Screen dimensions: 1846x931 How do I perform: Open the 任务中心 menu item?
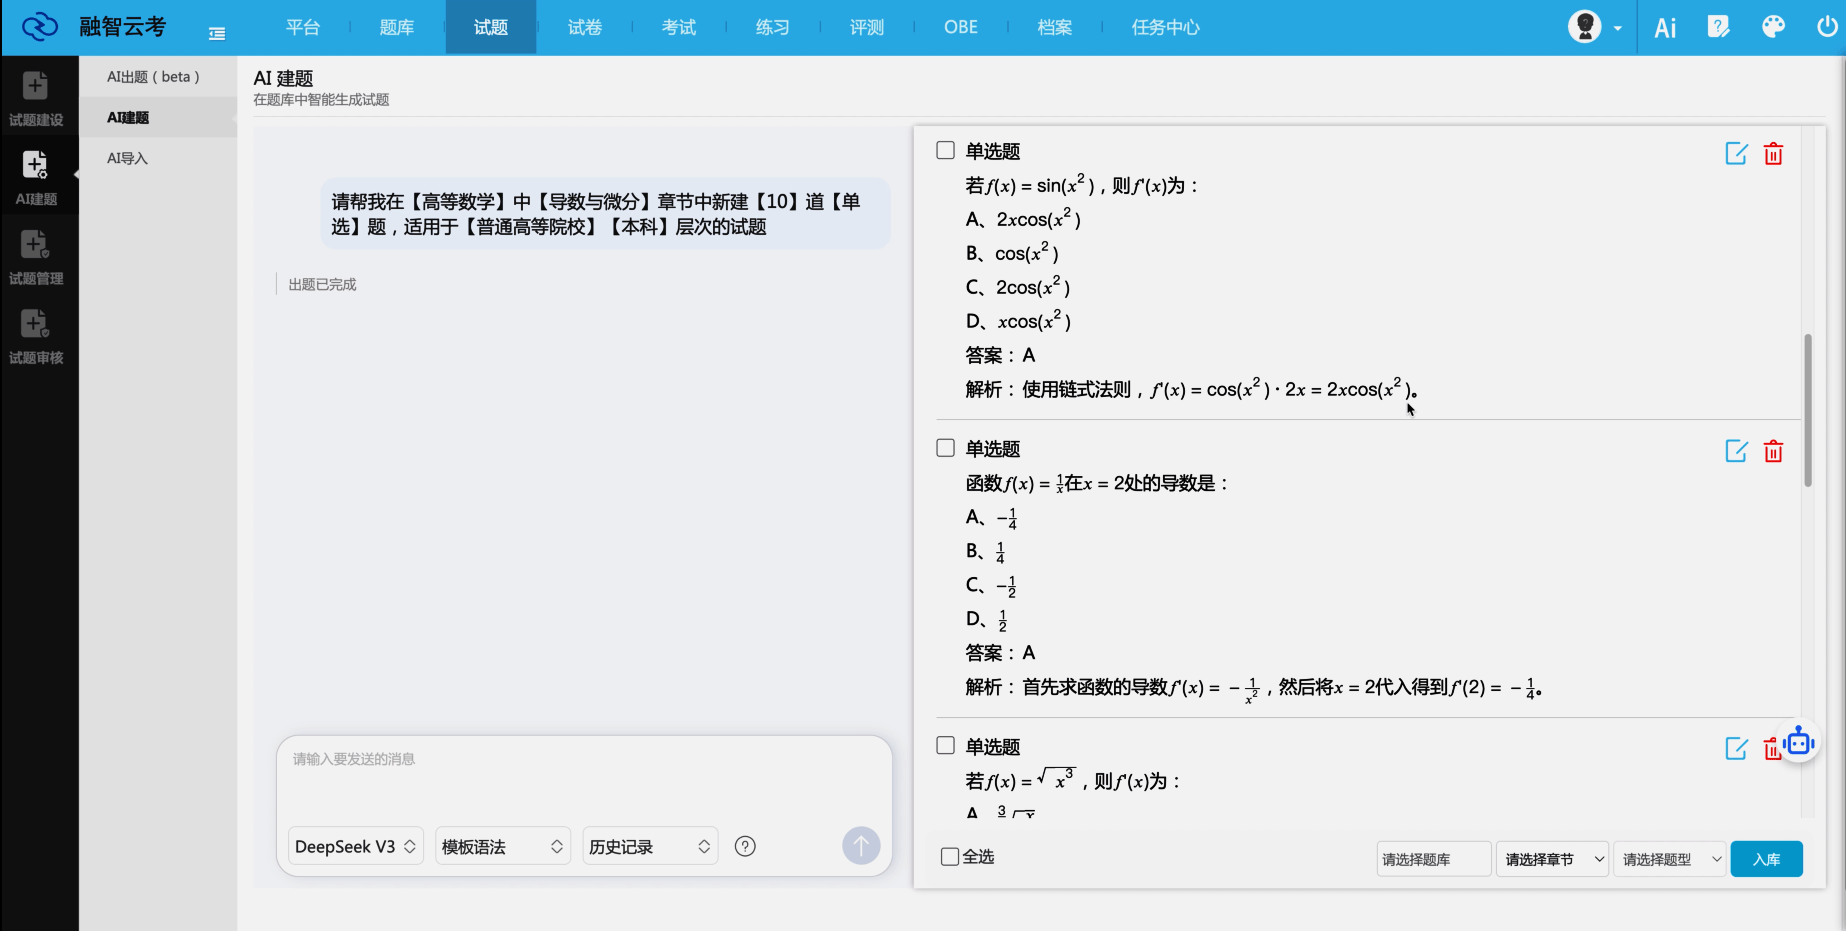1165,27
